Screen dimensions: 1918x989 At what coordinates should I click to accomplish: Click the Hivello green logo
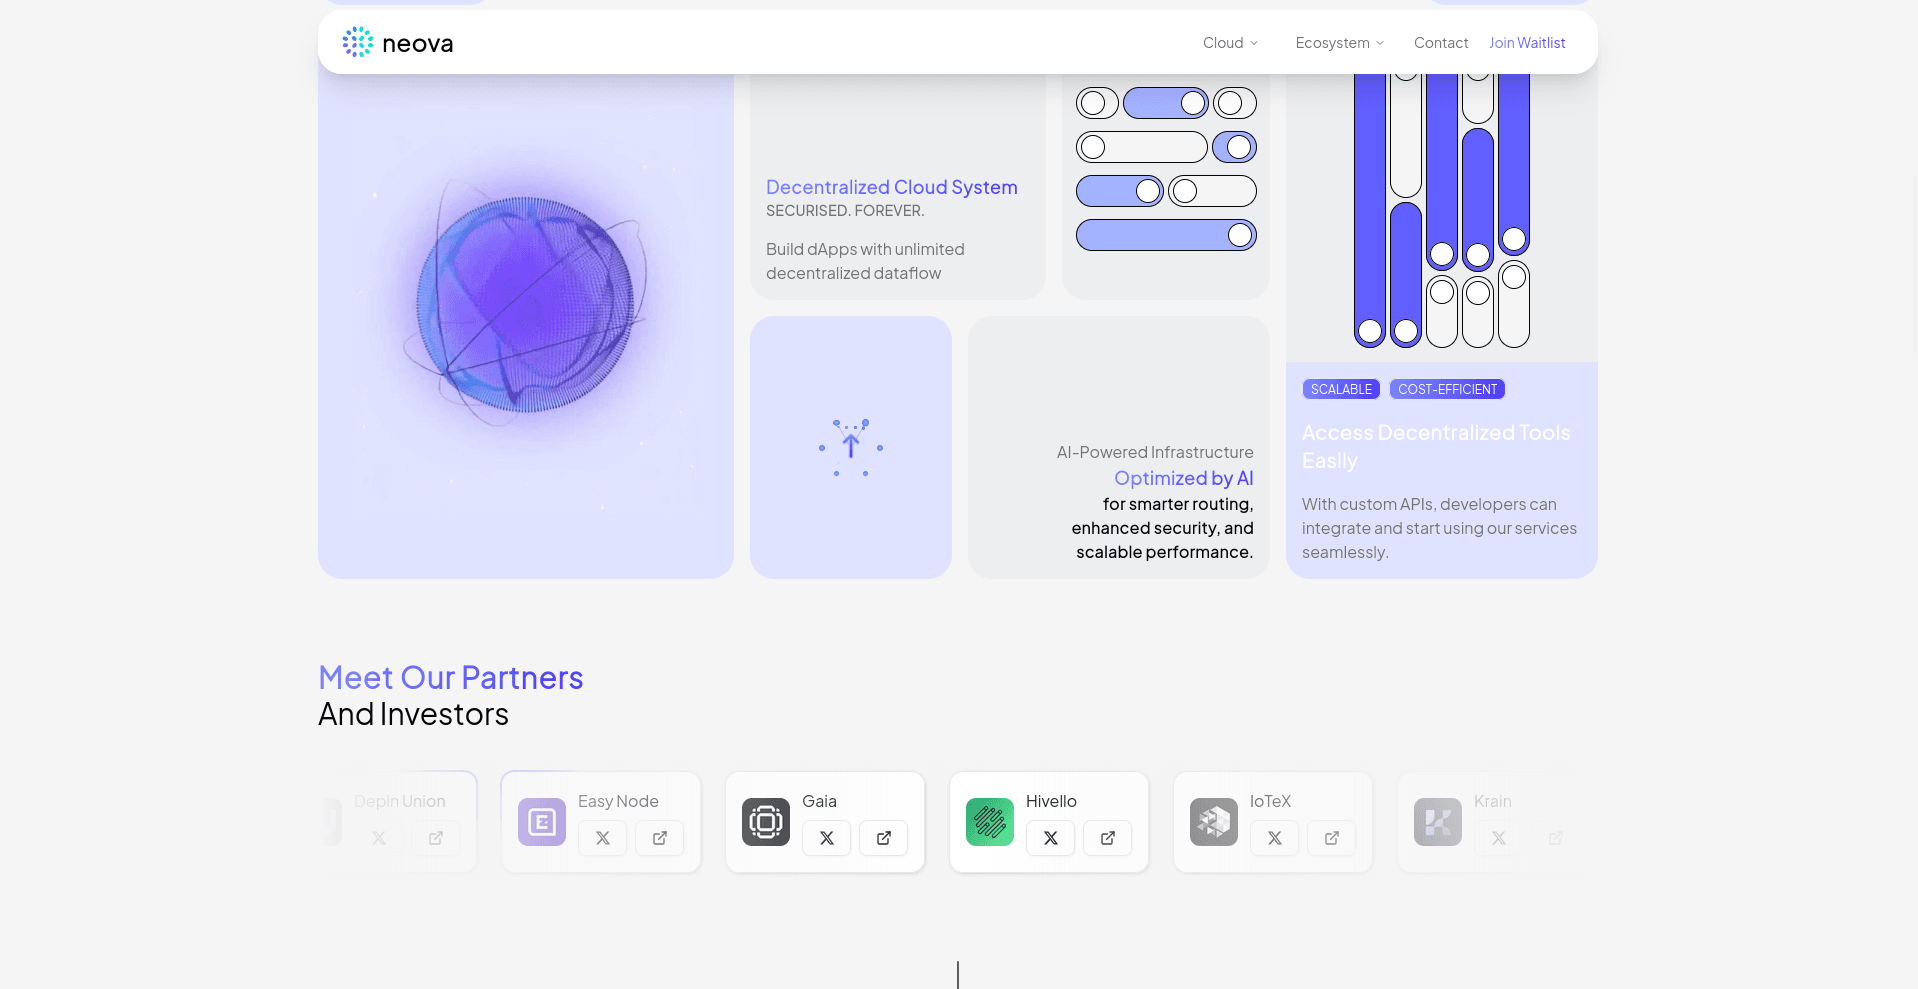pos(989,822)
